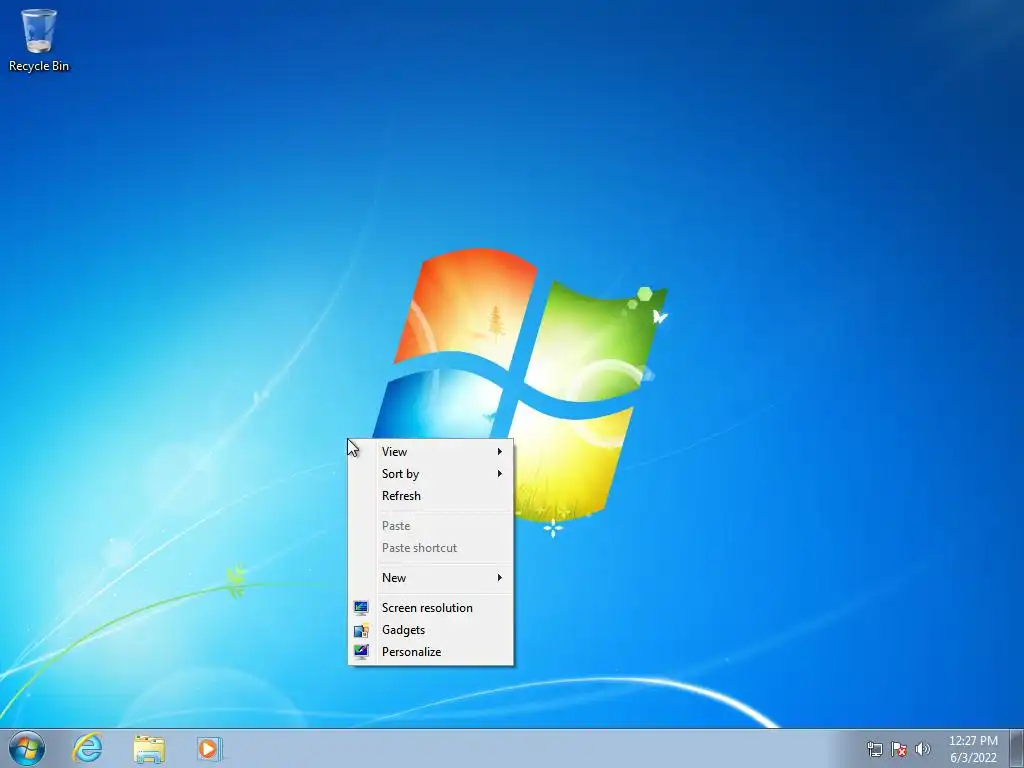The height and width of the screenshot is (768, 1024).
Task: Choose View in the context menu
Action: [430, 451]
